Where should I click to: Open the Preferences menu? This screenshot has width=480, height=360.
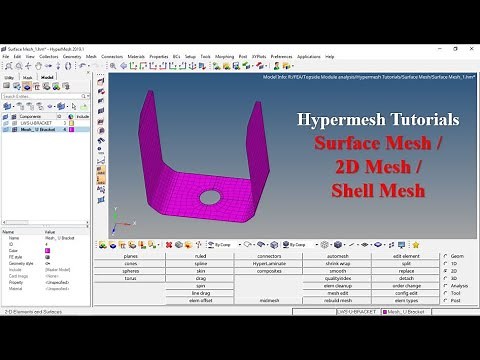click(281, 57)
